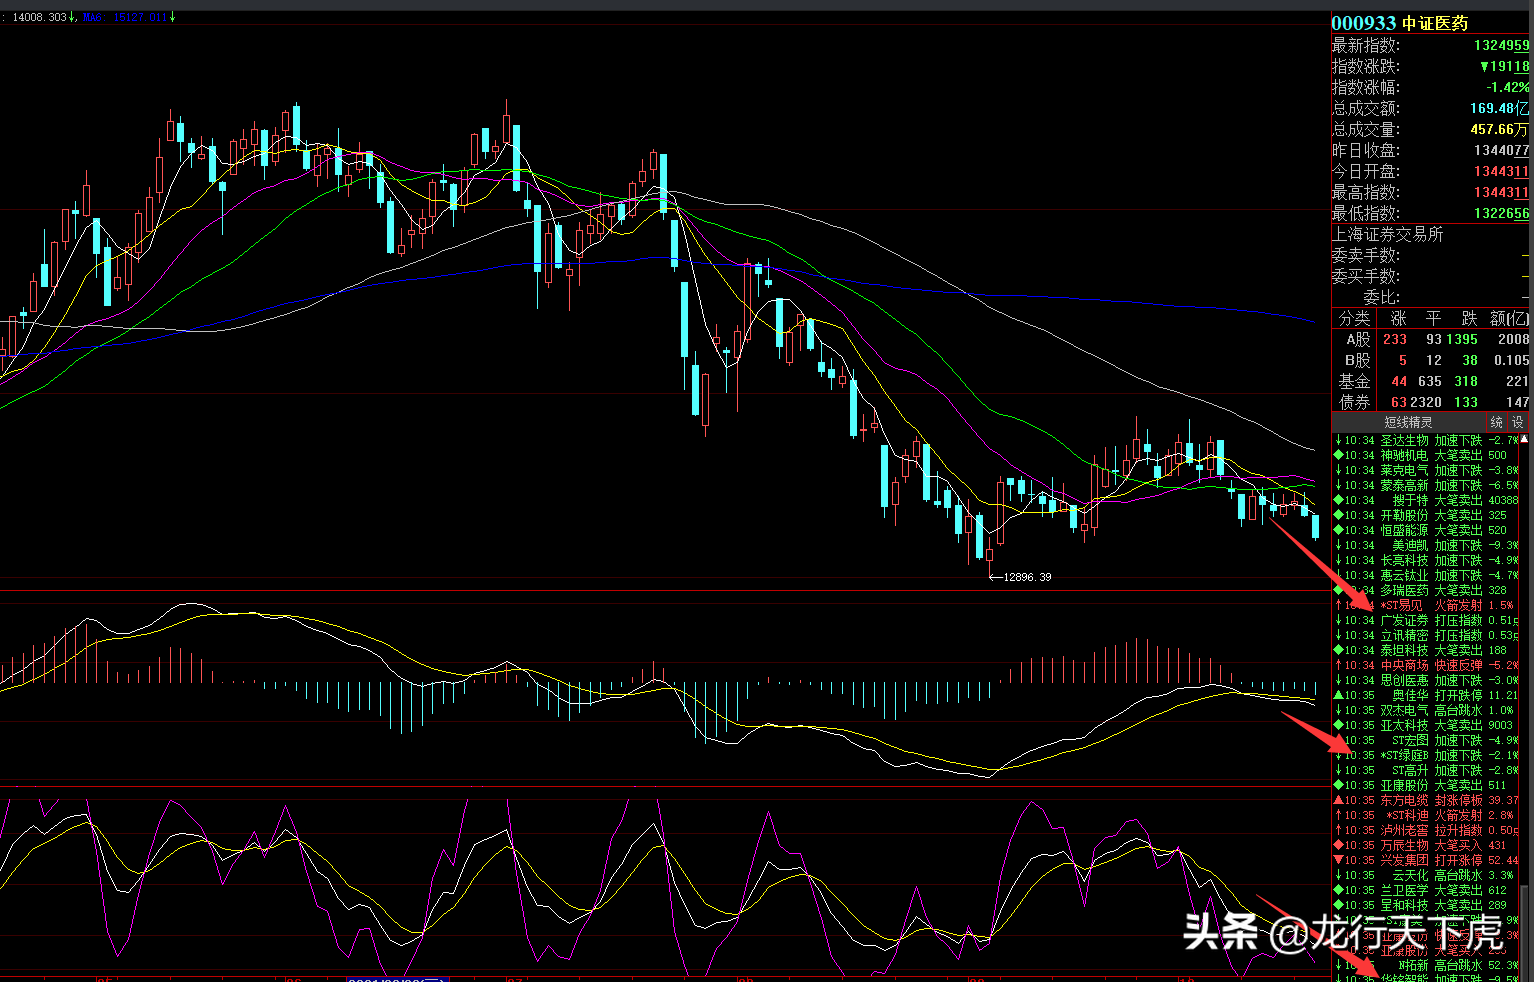Viewport: 1534px width, 982px height.
Task: Select the 泸州老窖 拉升指数 alert row
Action: click(x=1425, y=830)
